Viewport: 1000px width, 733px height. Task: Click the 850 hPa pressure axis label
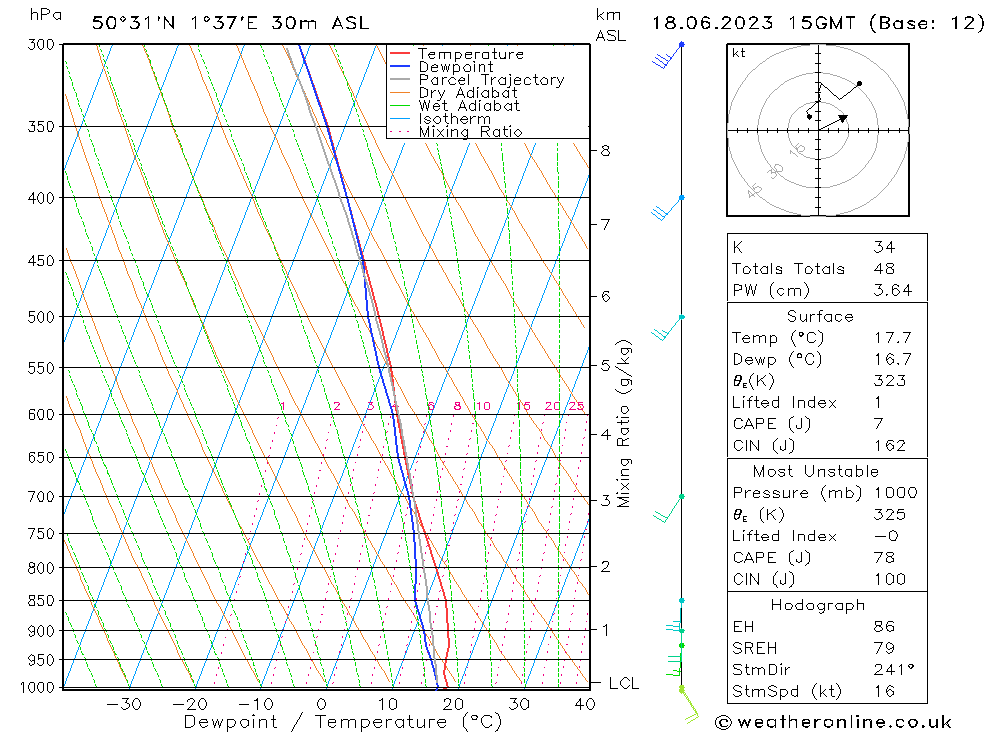coord(41,601)
